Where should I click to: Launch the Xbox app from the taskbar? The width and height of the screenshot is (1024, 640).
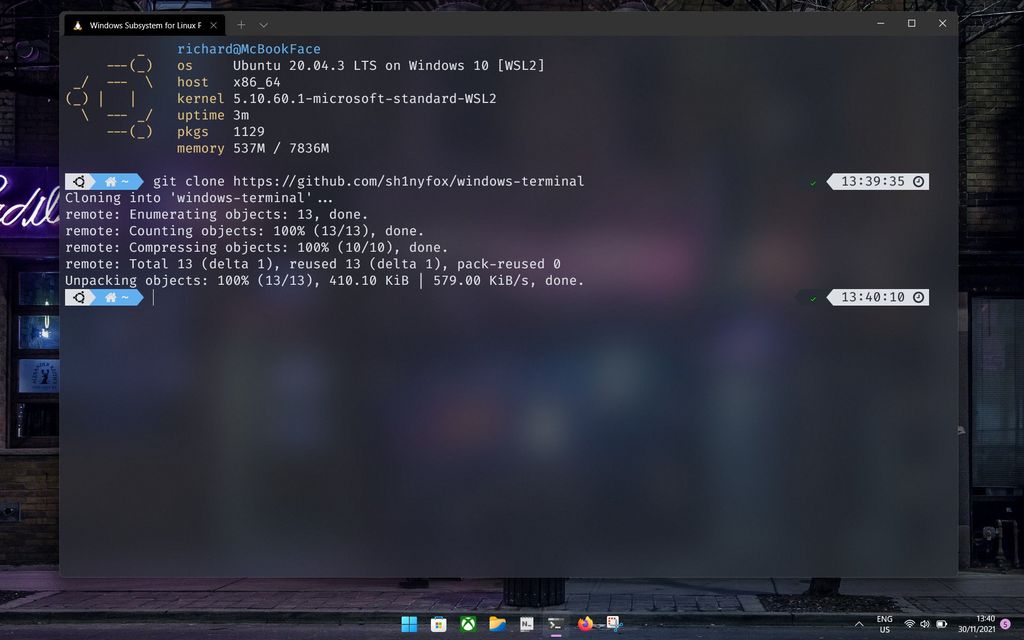coord(466,623)
